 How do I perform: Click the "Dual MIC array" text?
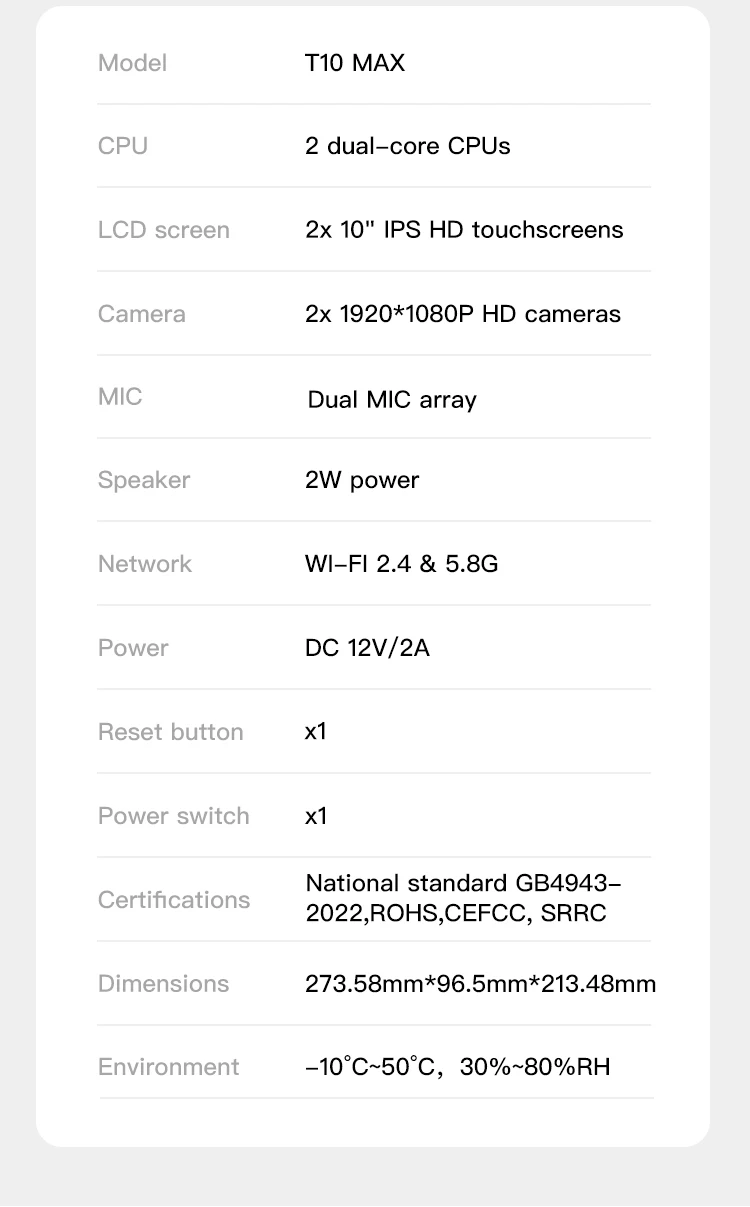click(x=392, y=400)
